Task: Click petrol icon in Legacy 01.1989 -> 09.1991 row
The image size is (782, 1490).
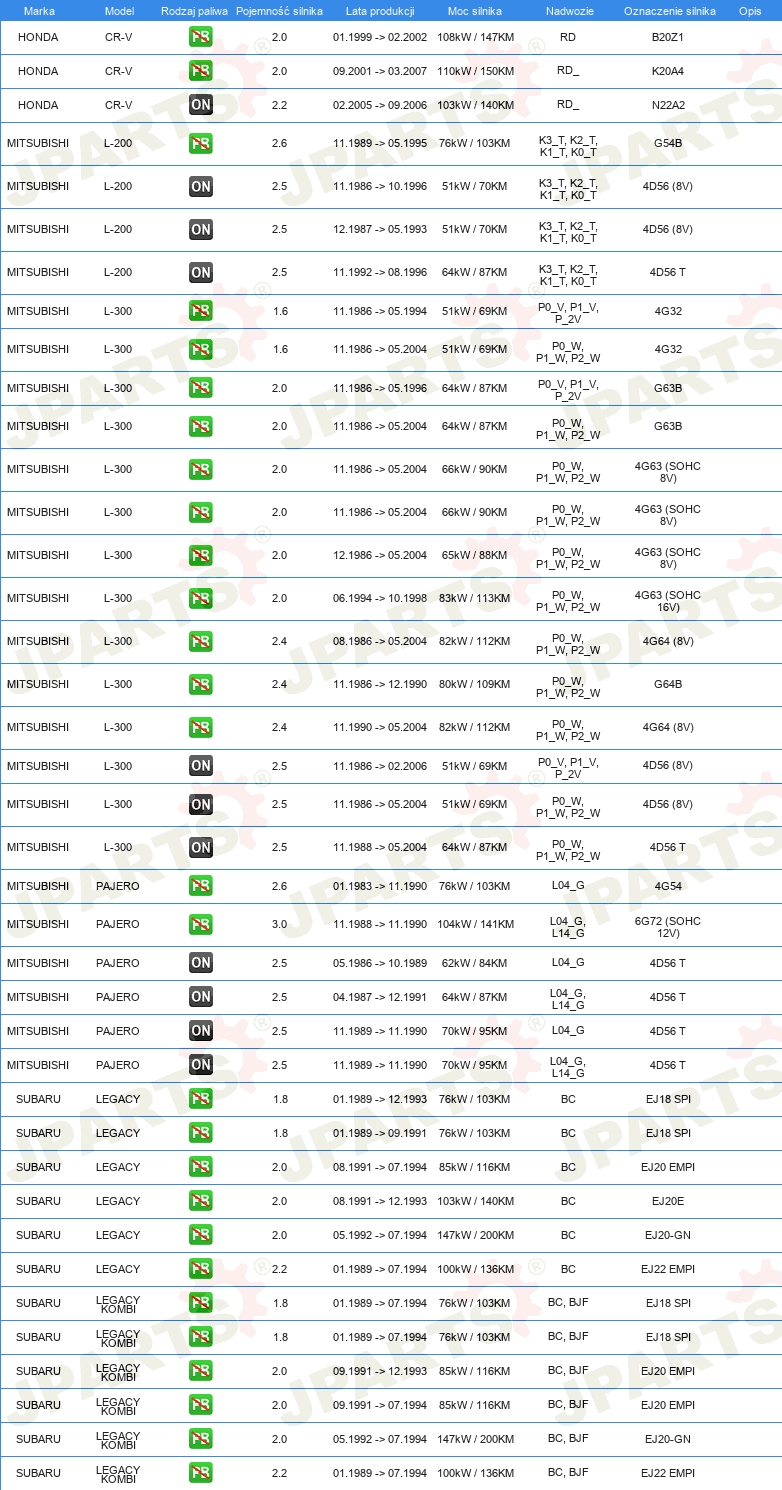Action: [x=201, y=1133]
